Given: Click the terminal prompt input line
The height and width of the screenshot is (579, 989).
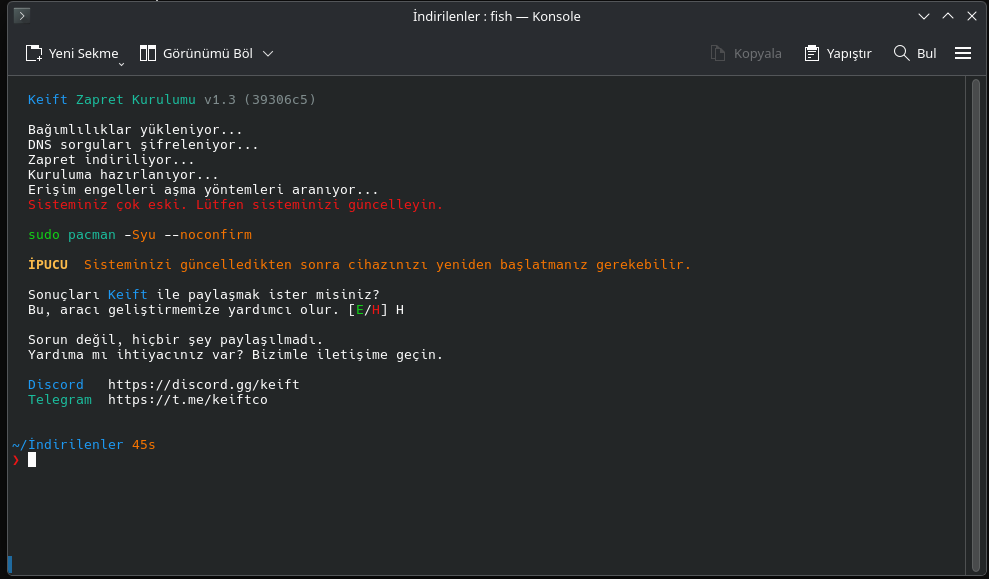Looking at the screenshot, I should 486,460.
